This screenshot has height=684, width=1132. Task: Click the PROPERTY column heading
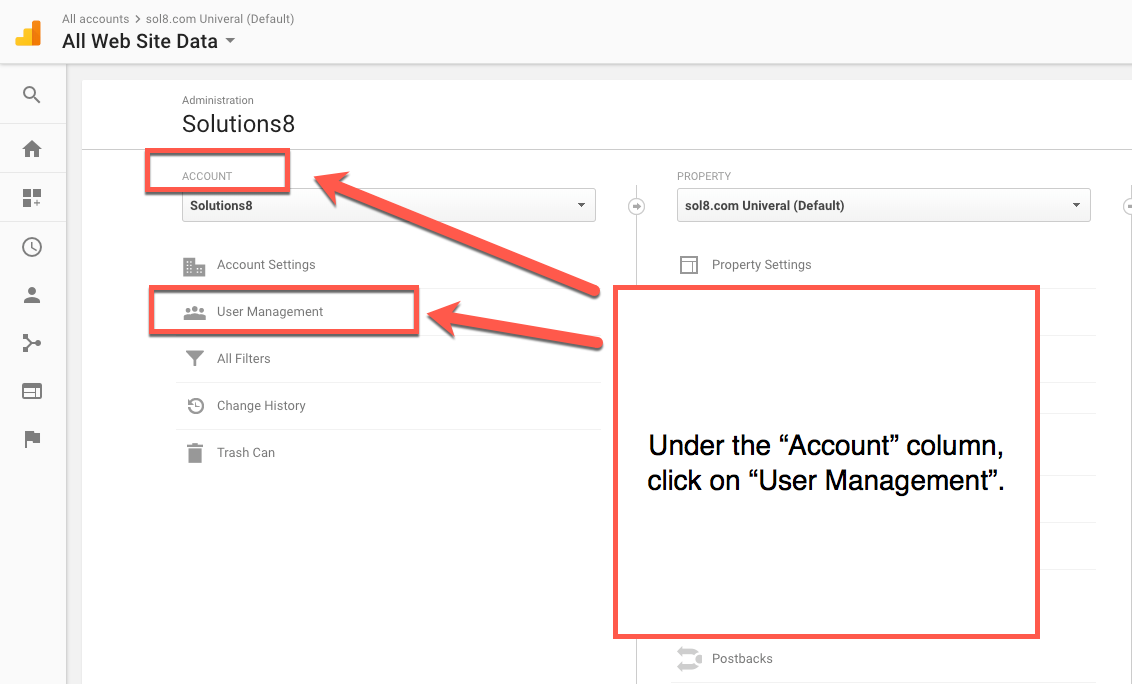coord(704,176)
